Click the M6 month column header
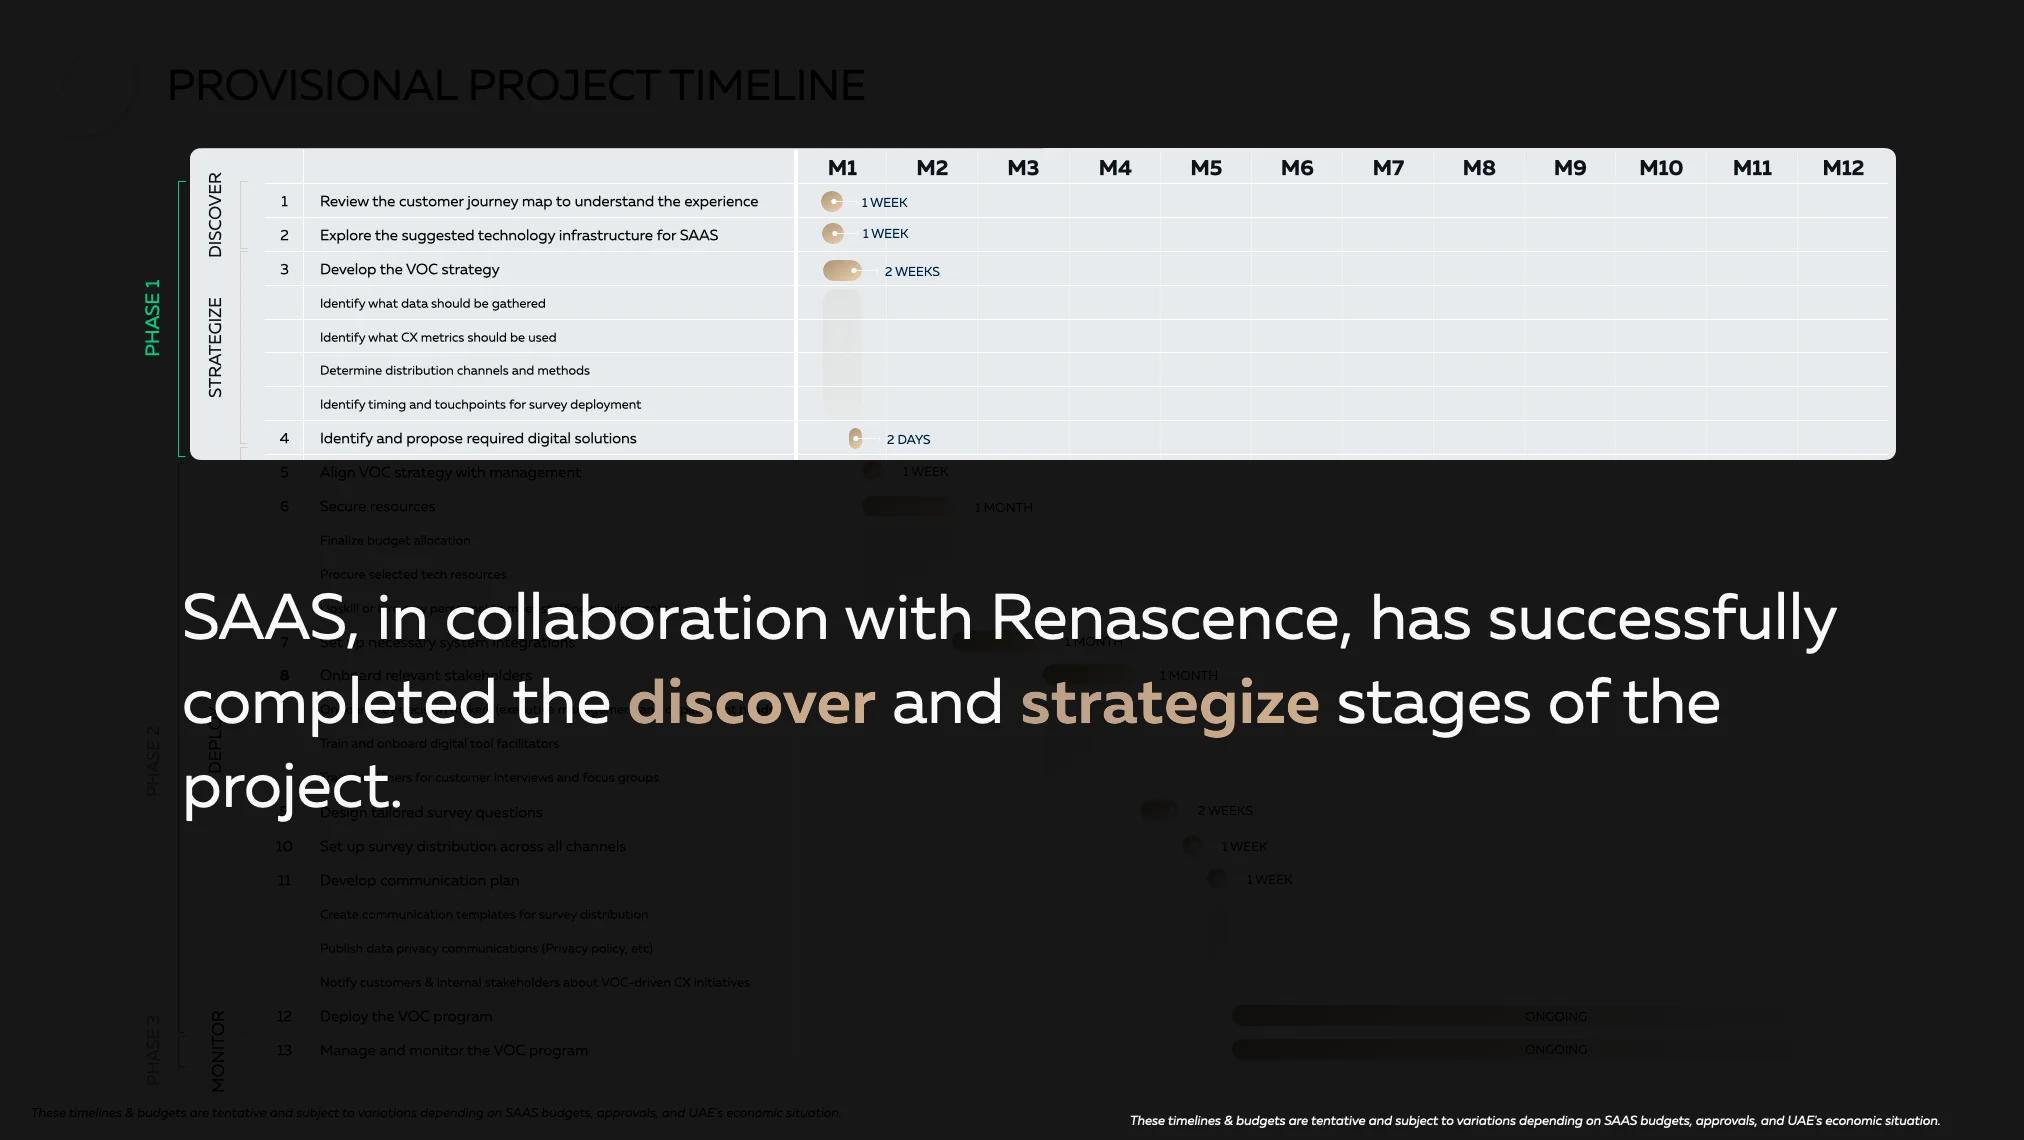 (x=1297, y=168)
